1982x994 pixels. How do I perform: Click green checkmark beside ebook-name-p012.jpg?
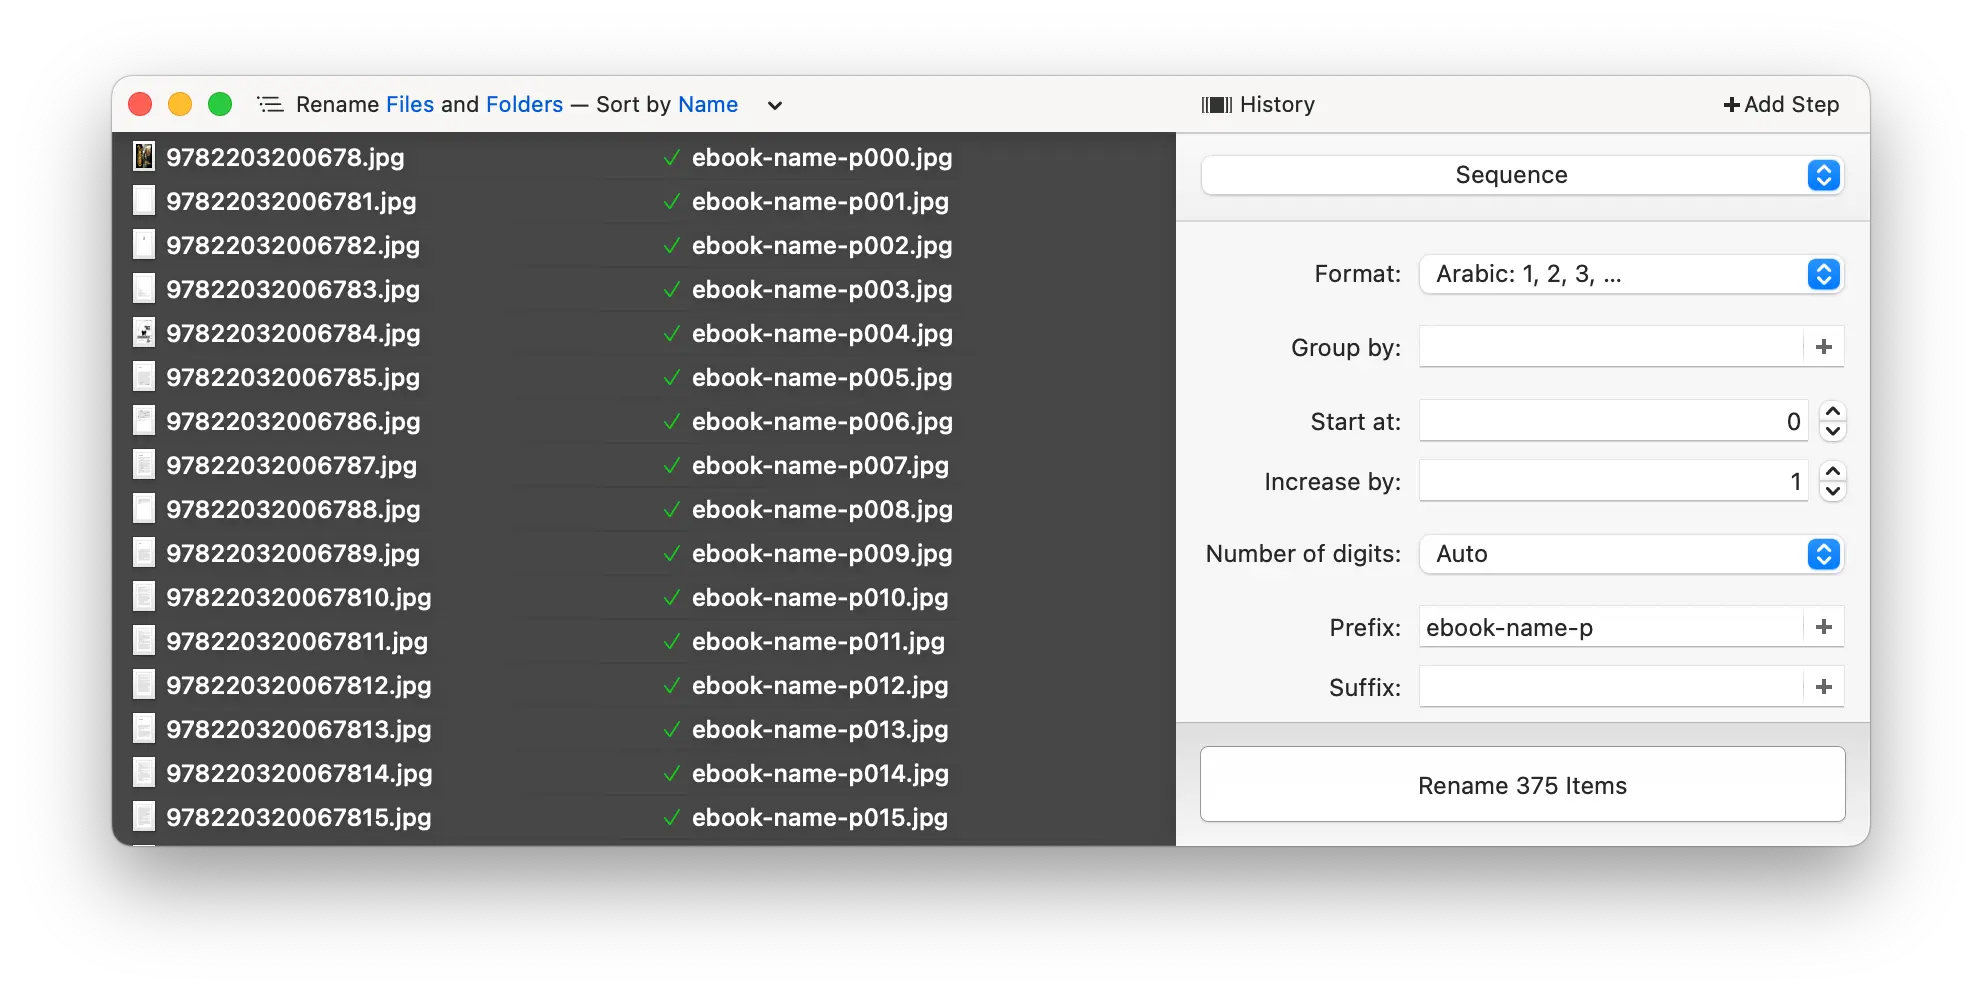(x=672, y=685)
